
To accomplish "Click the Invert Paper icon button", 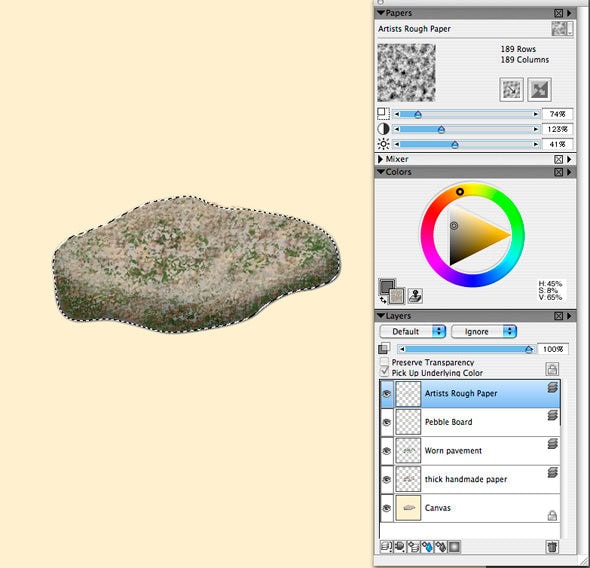I will pos(539,90).
